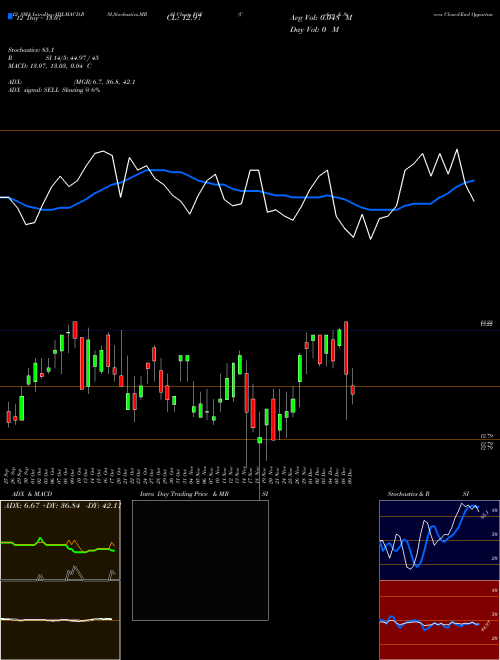Open the blue Stochastics chart panel
This screenshot has height=660, width=500.
click(x=439, y=540)
